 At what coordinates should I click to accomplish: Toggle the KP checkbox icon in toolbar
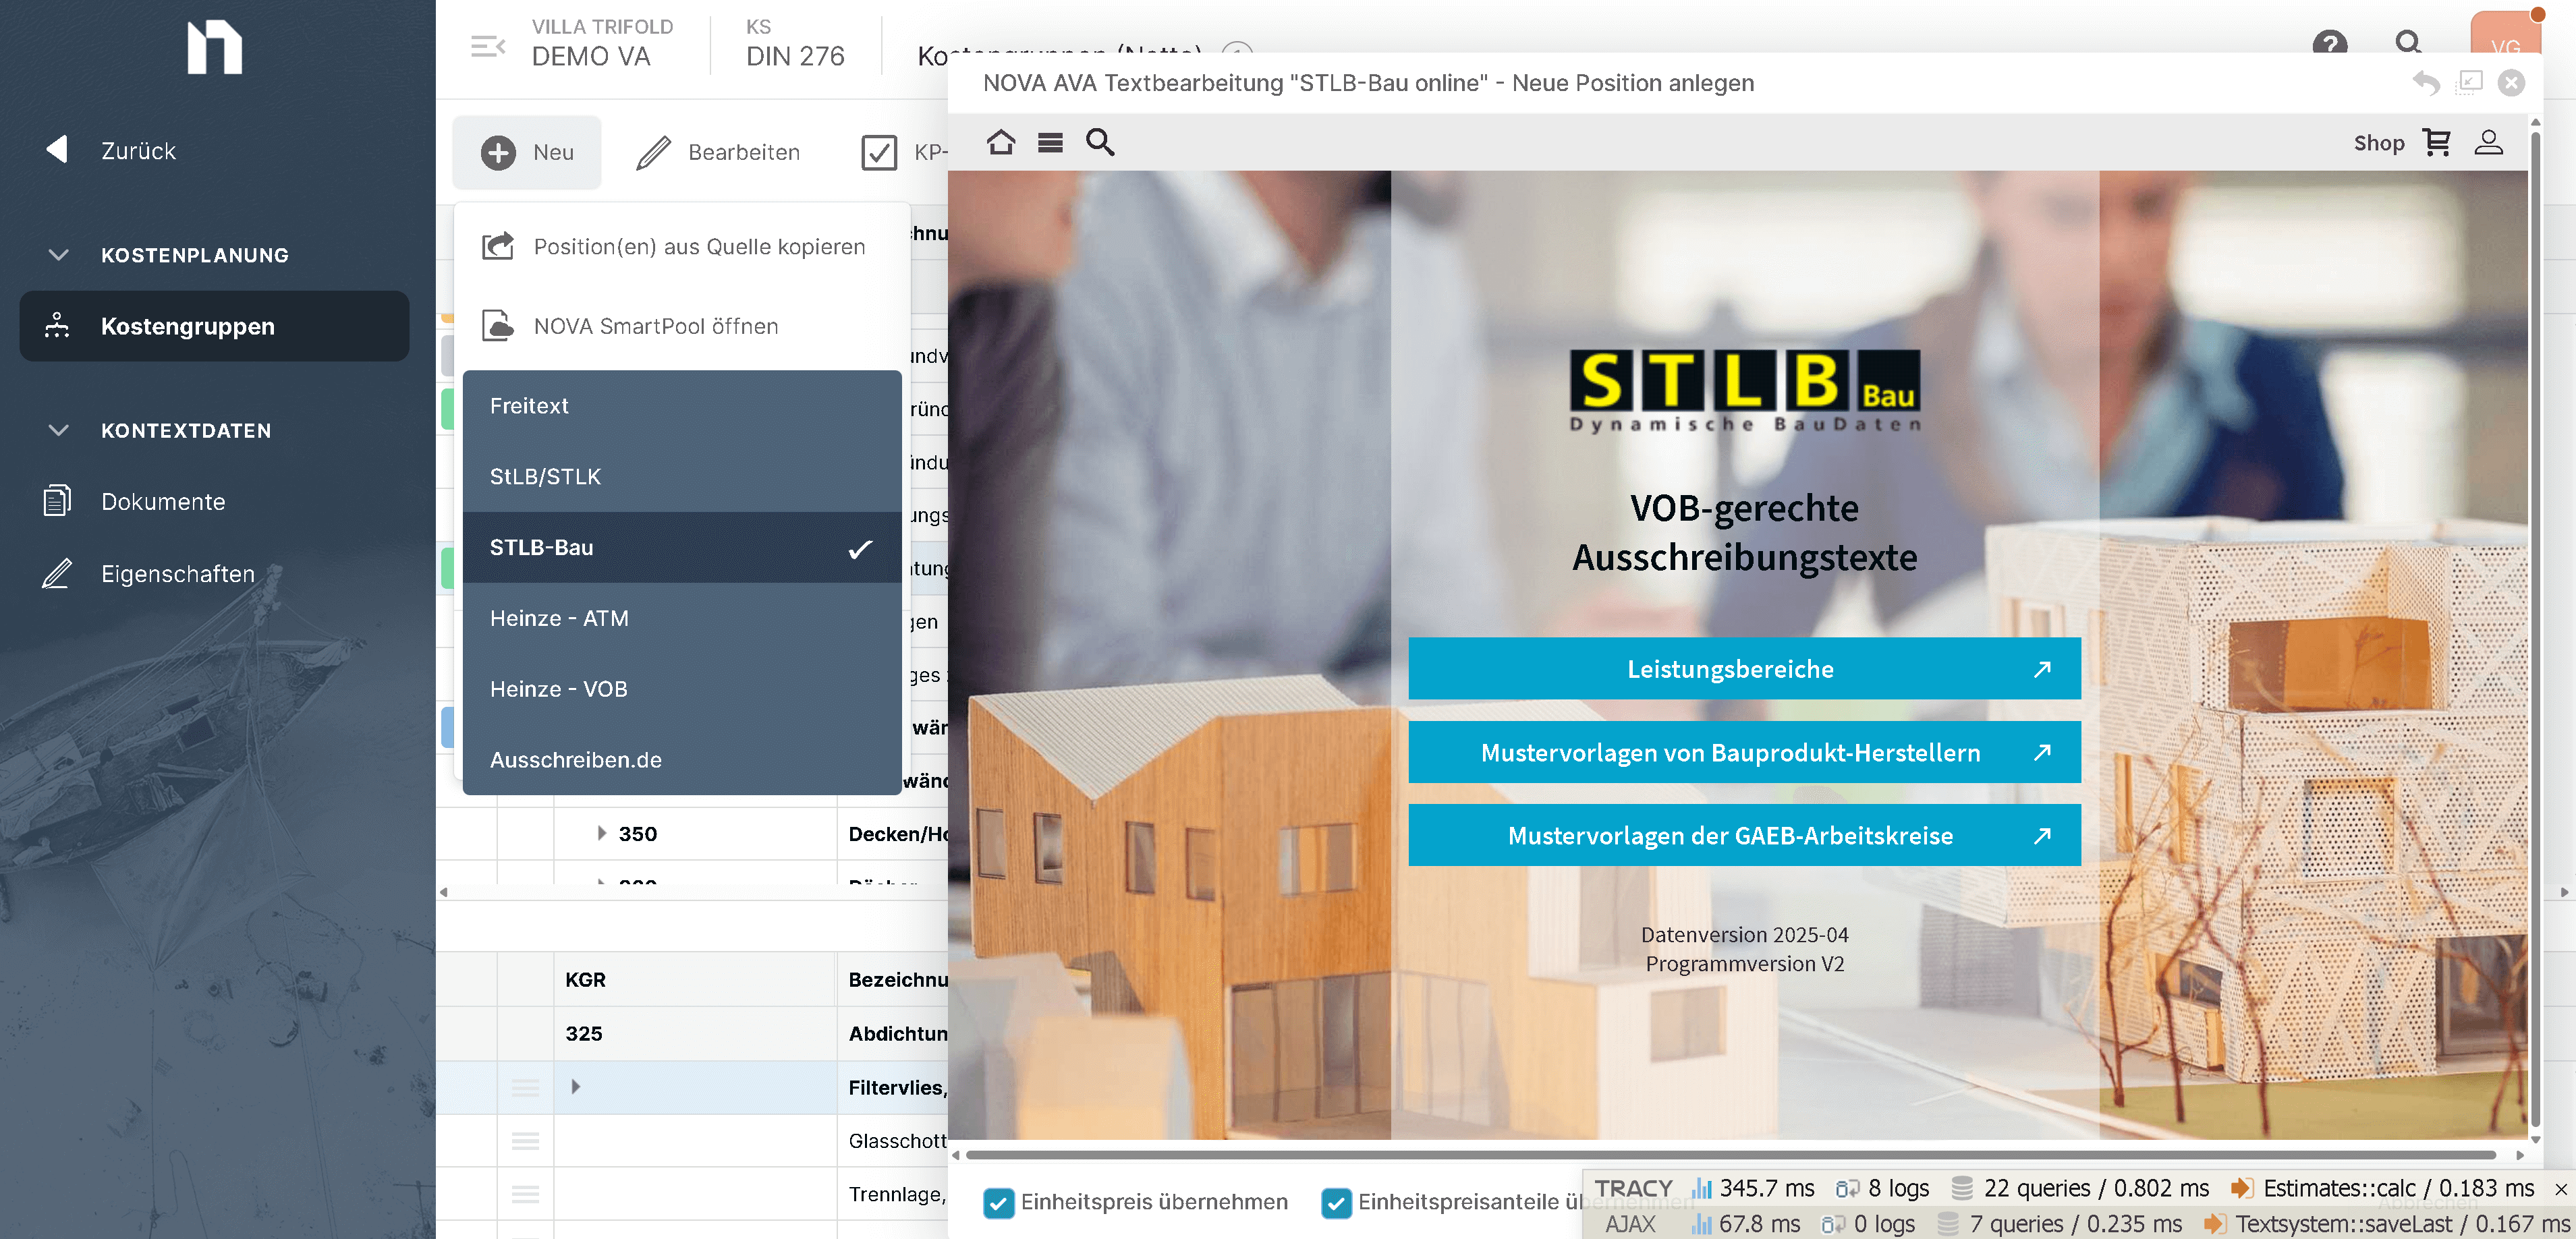tap(879, 152)
